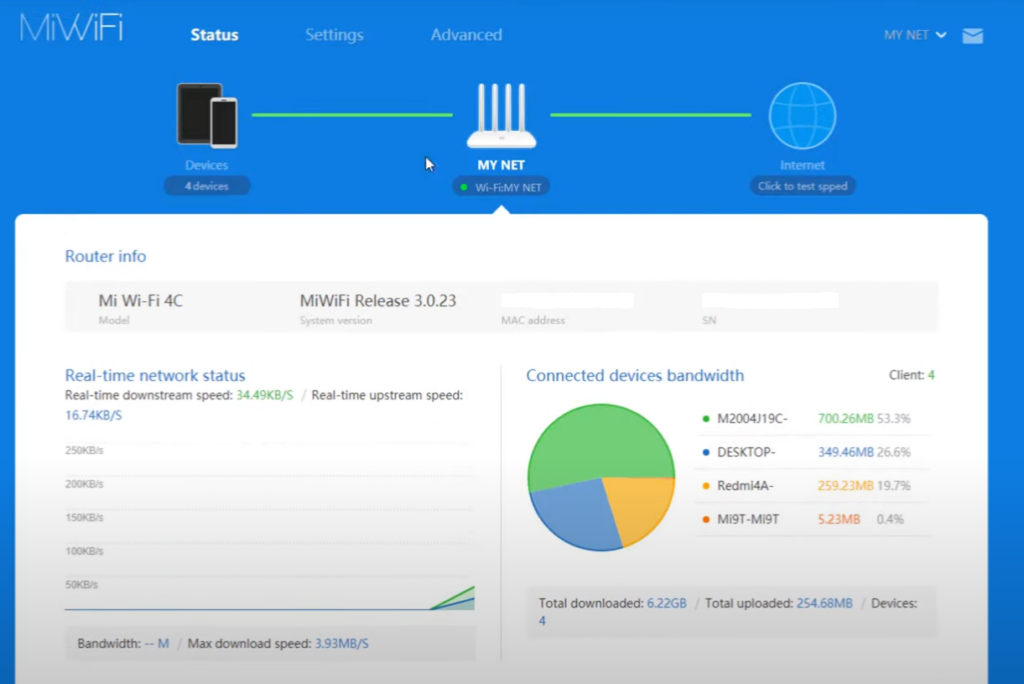Click the 4 devices badge
Screen dimensions: 1024x684
pyautogui.click(x=206, y=186)
